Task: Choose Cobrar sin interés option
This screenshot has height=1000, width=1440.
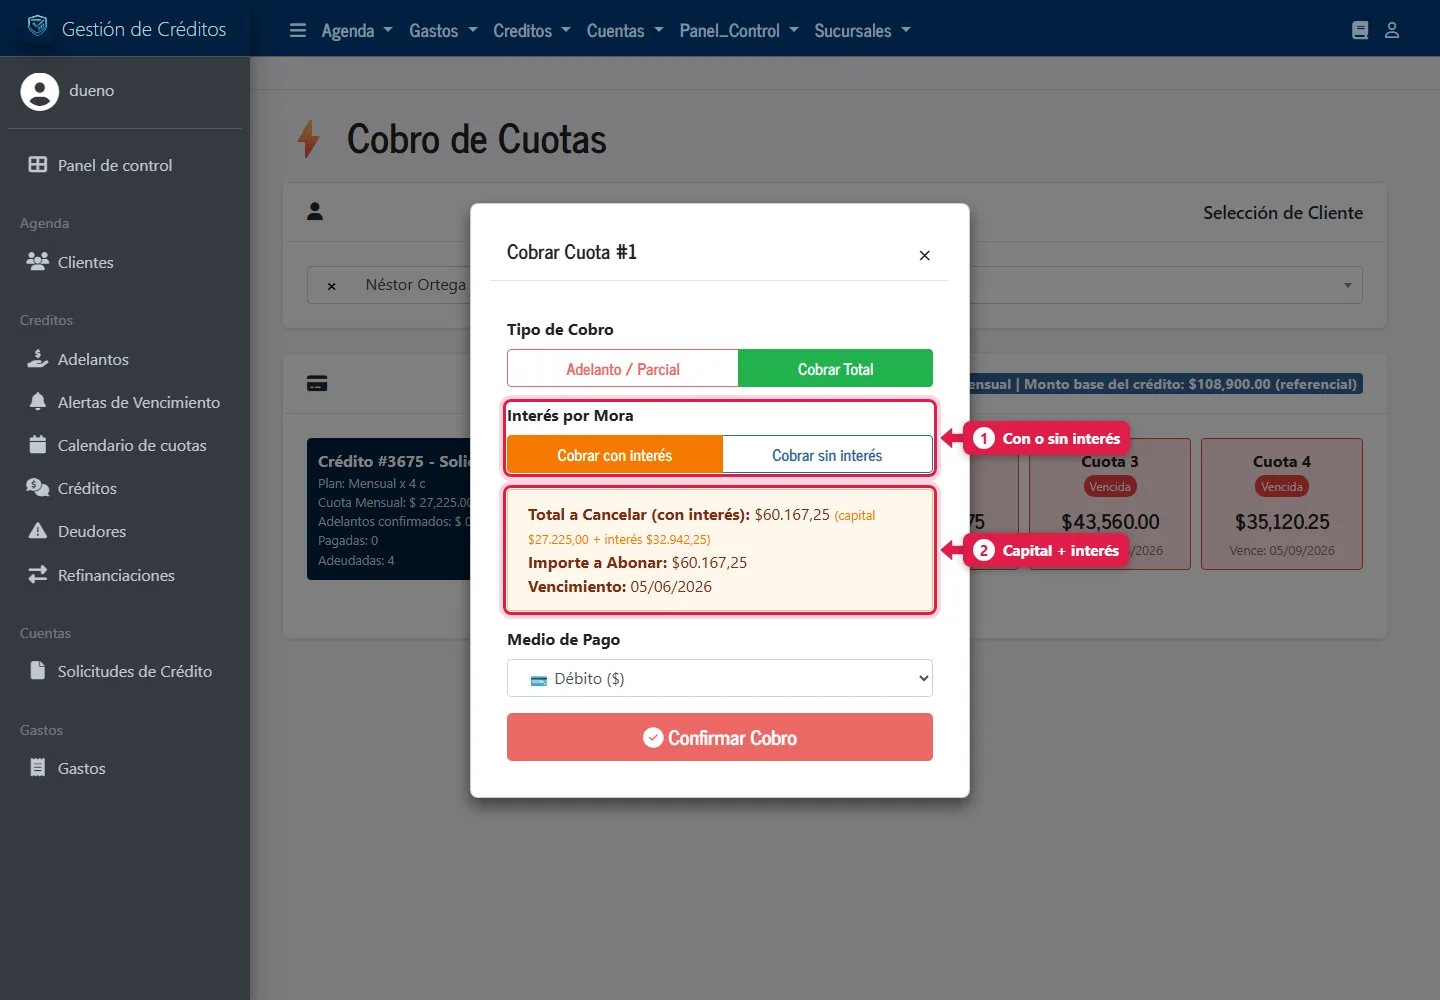Action: (x=827, y=455)
